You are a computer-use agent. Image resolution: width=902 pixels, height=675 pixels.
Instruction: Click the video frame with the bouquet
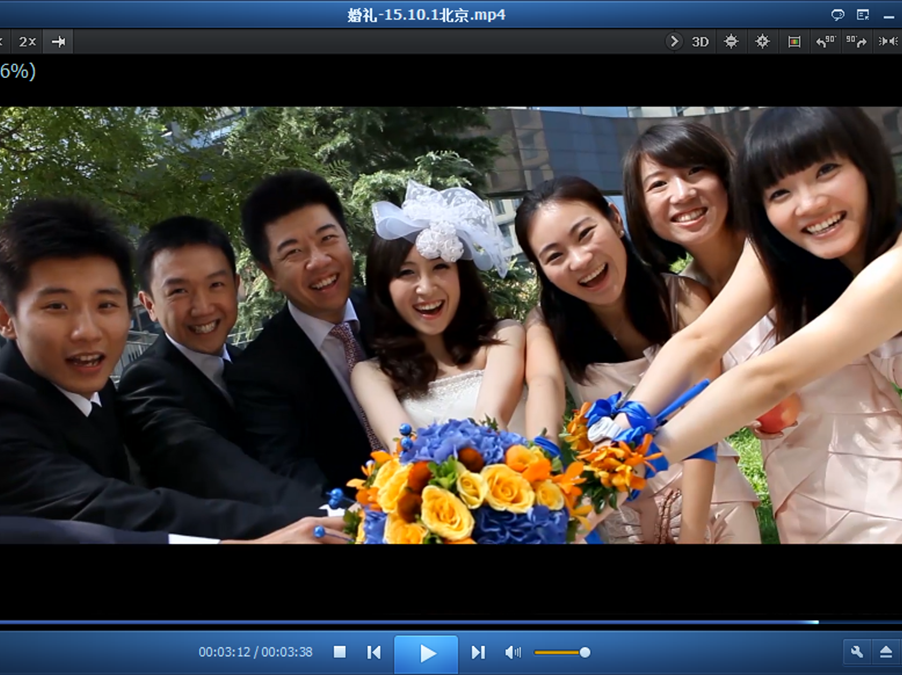[451, 325]
